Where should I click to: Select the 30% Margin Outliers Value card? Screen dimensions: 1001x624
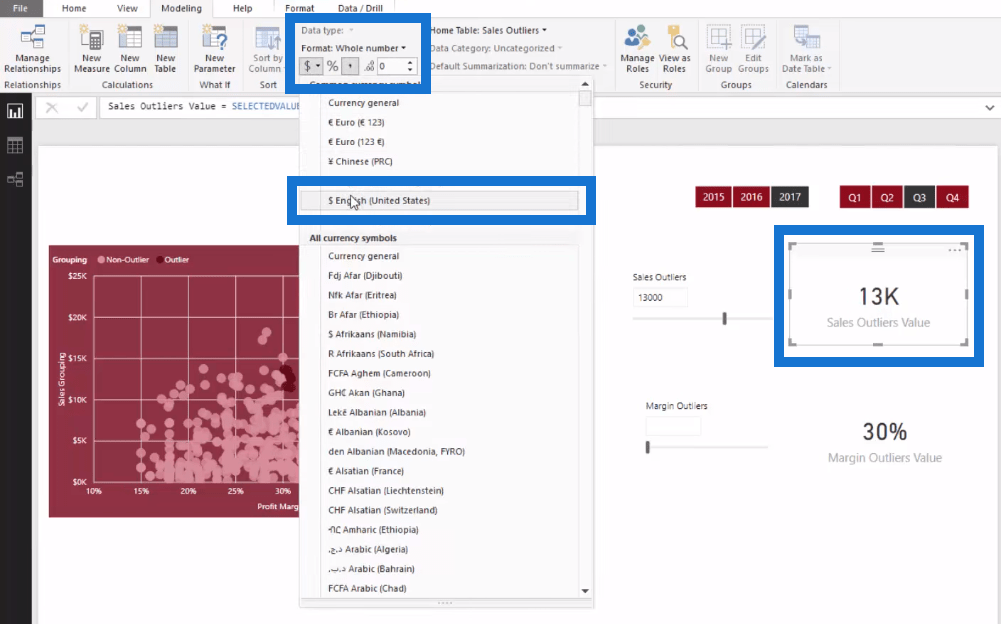(884, 442)
